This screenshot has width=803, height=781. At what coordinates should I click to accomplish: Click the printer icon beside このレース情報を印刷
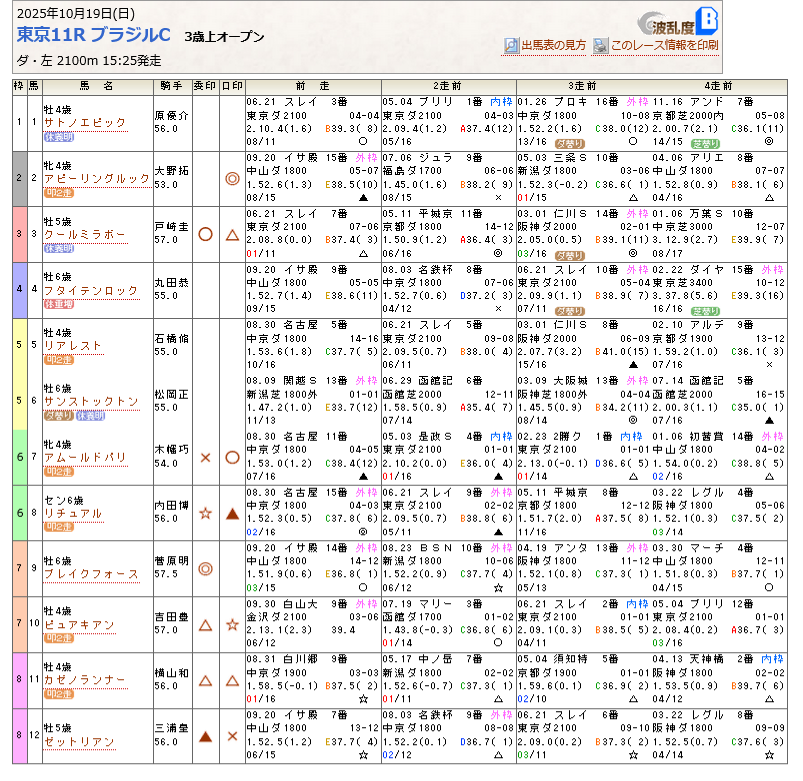600,46
